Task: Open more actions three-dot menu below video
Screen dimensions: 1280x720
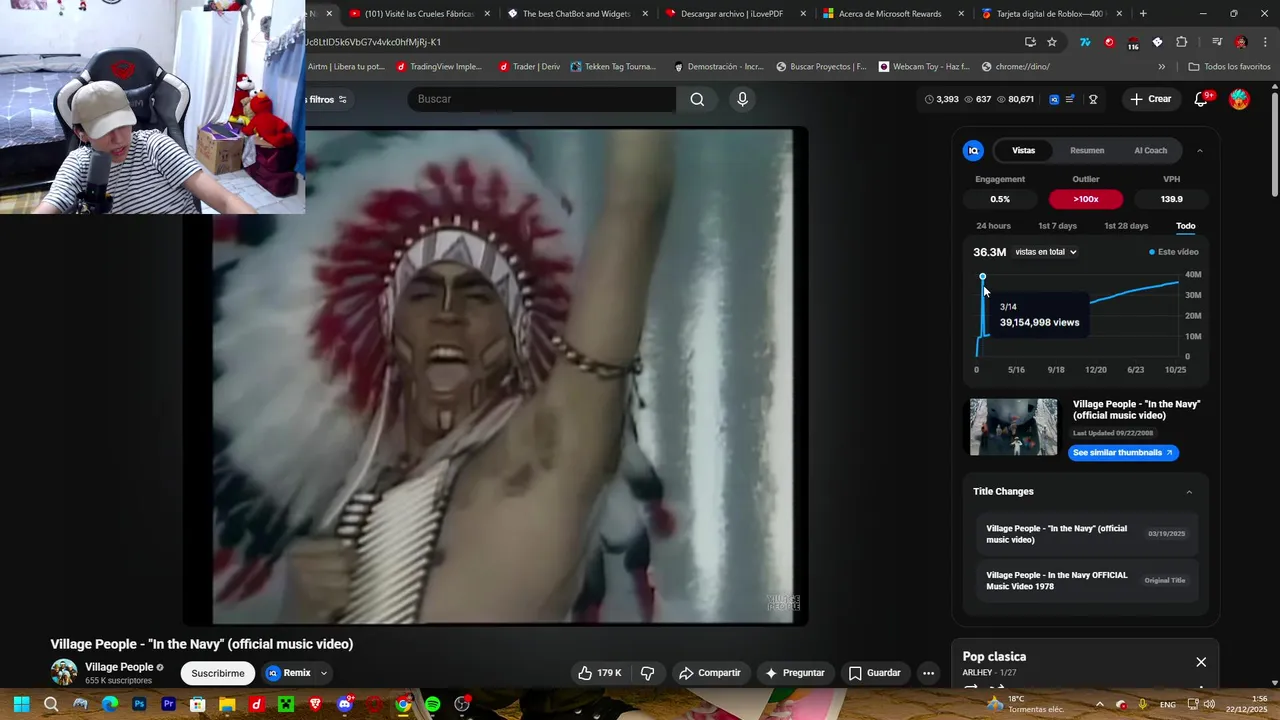Action: (x=928, y=673)
